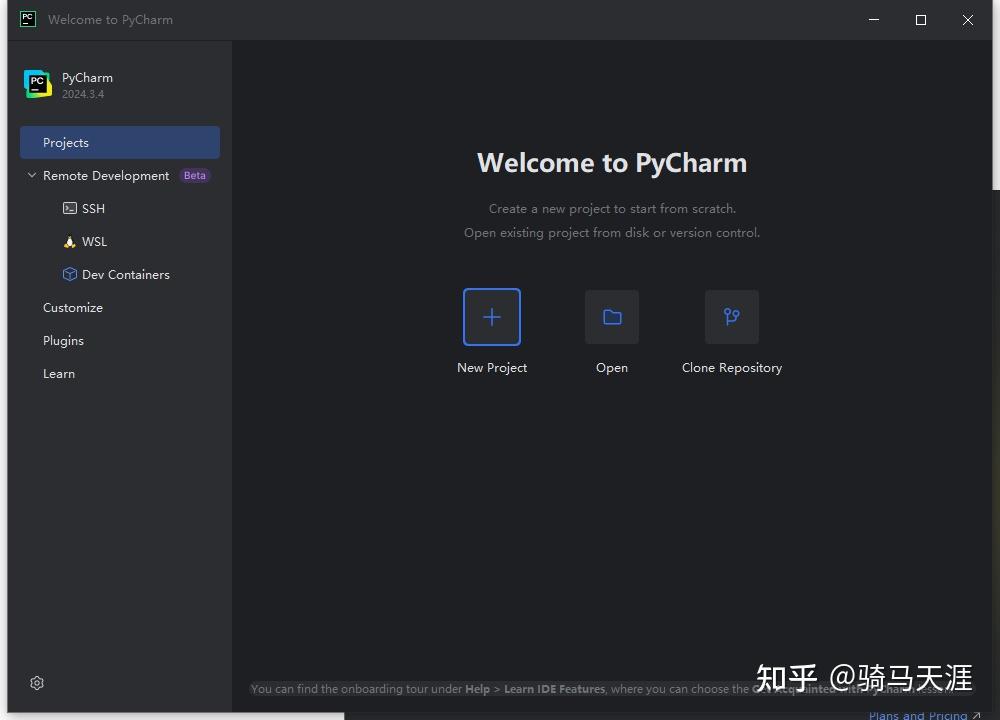Click the PyCharm icon in the title bar

tap(27, 19)
